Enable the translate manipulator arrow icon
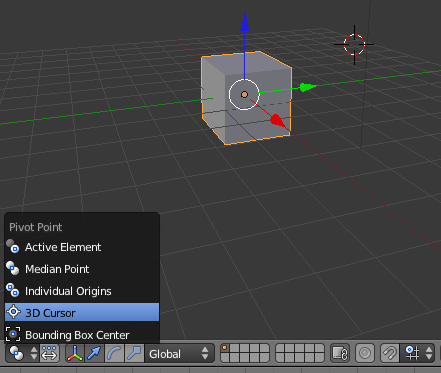 (95, 353)
